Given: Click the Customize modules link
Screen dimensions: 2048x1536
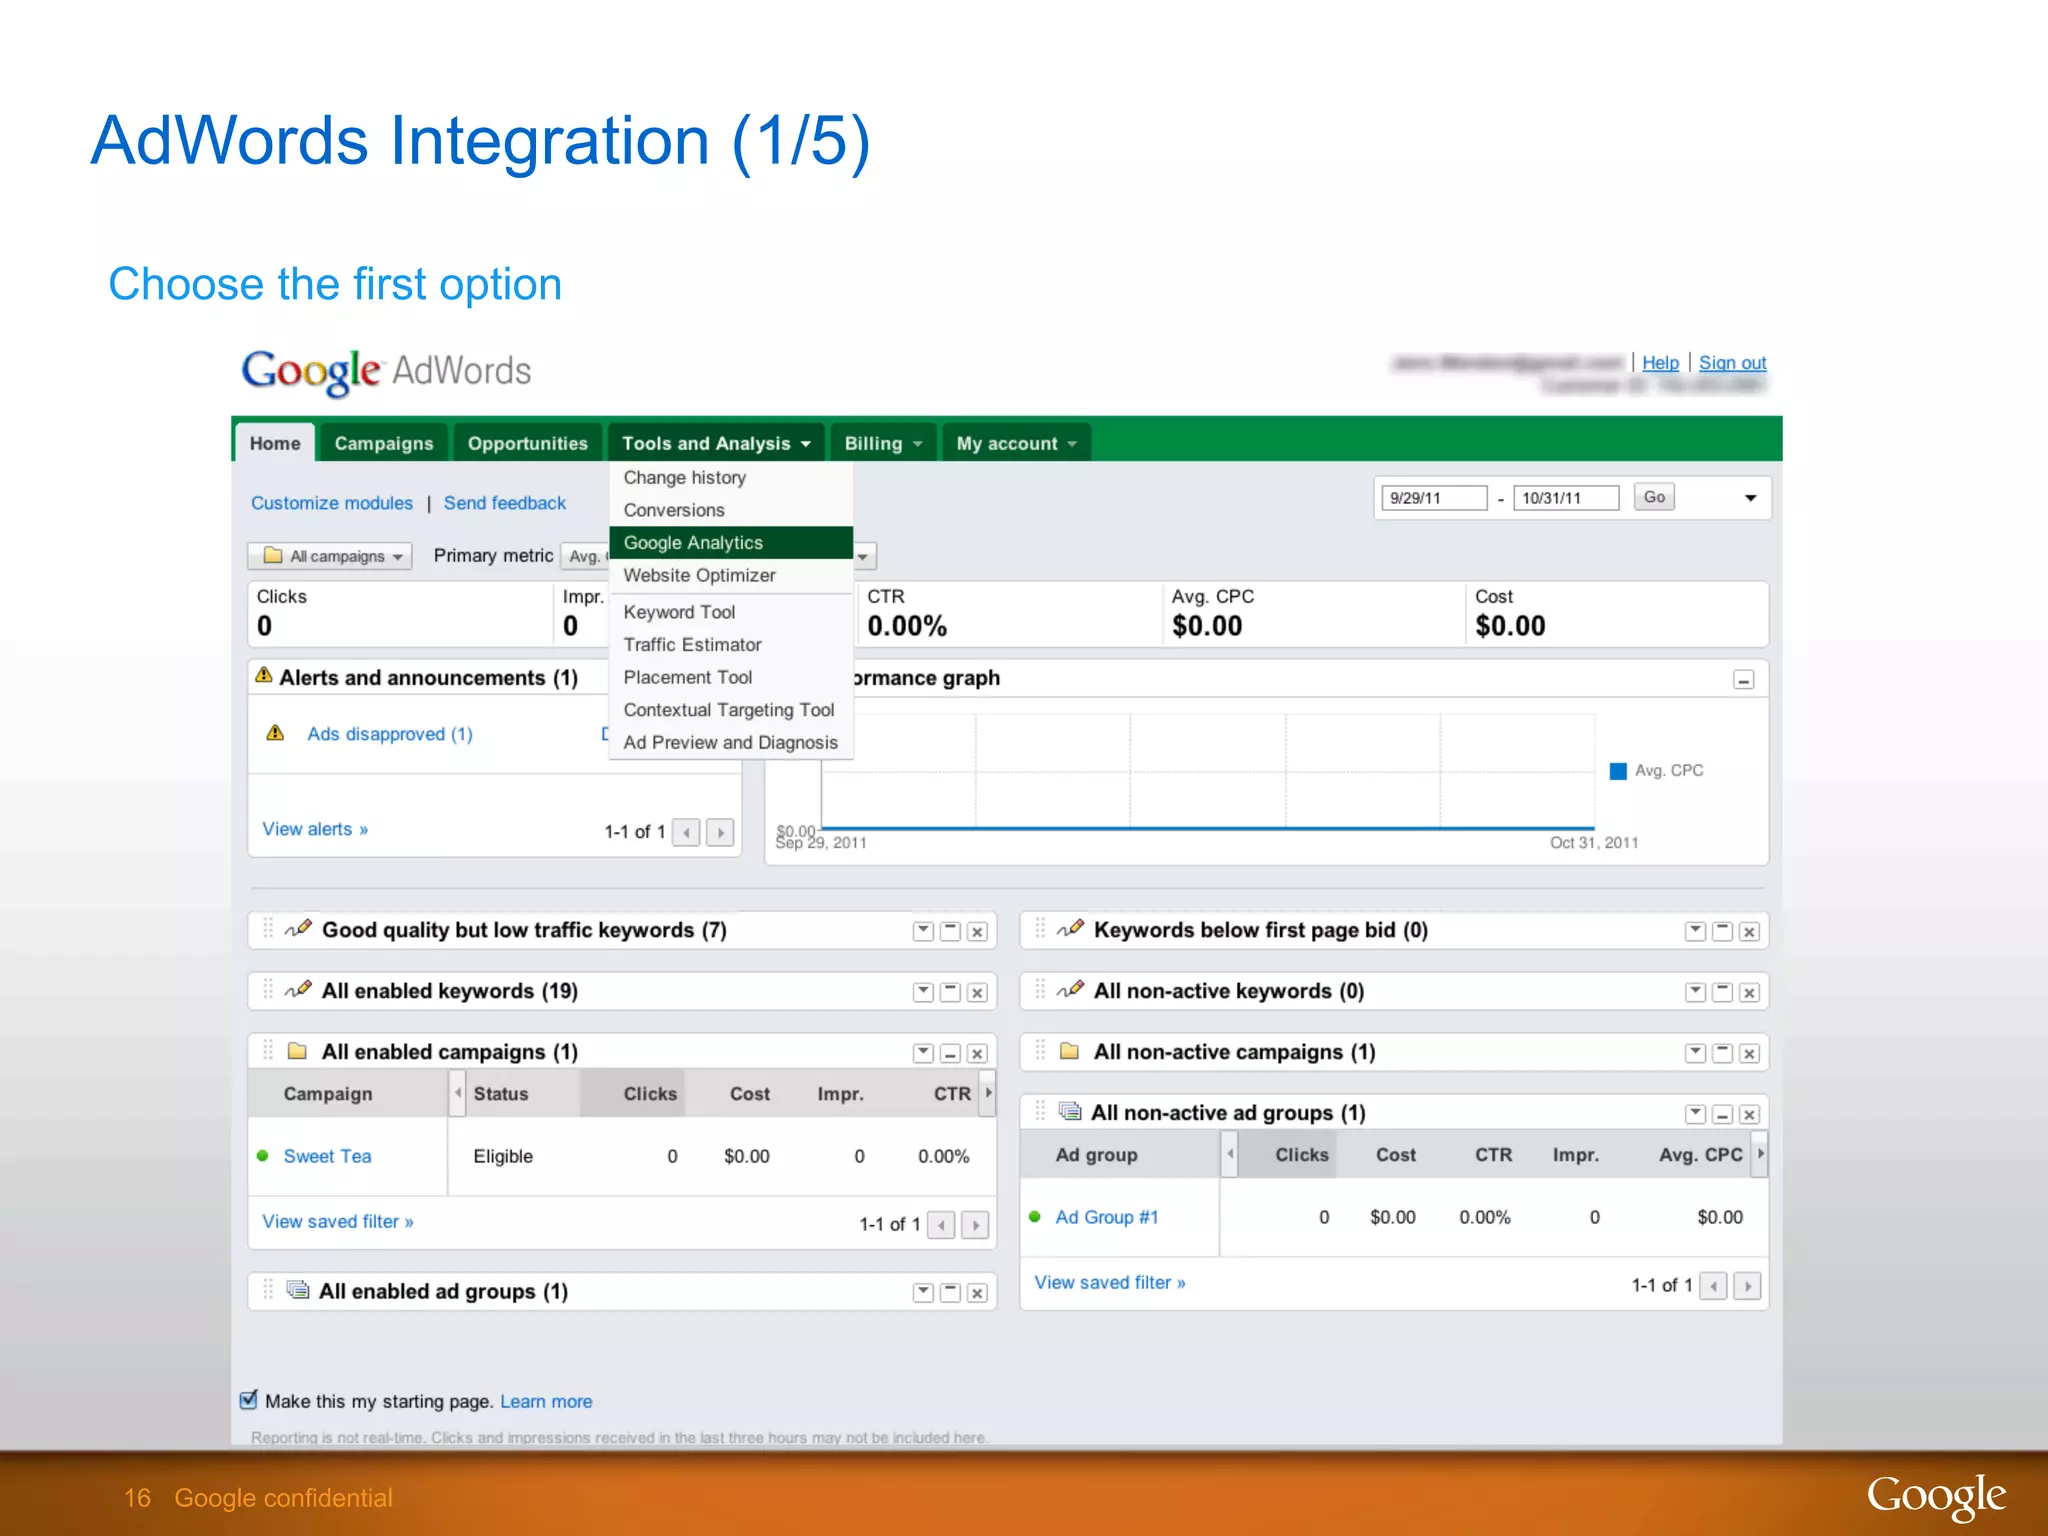Looking at the screenshot, I should point(332,503).
